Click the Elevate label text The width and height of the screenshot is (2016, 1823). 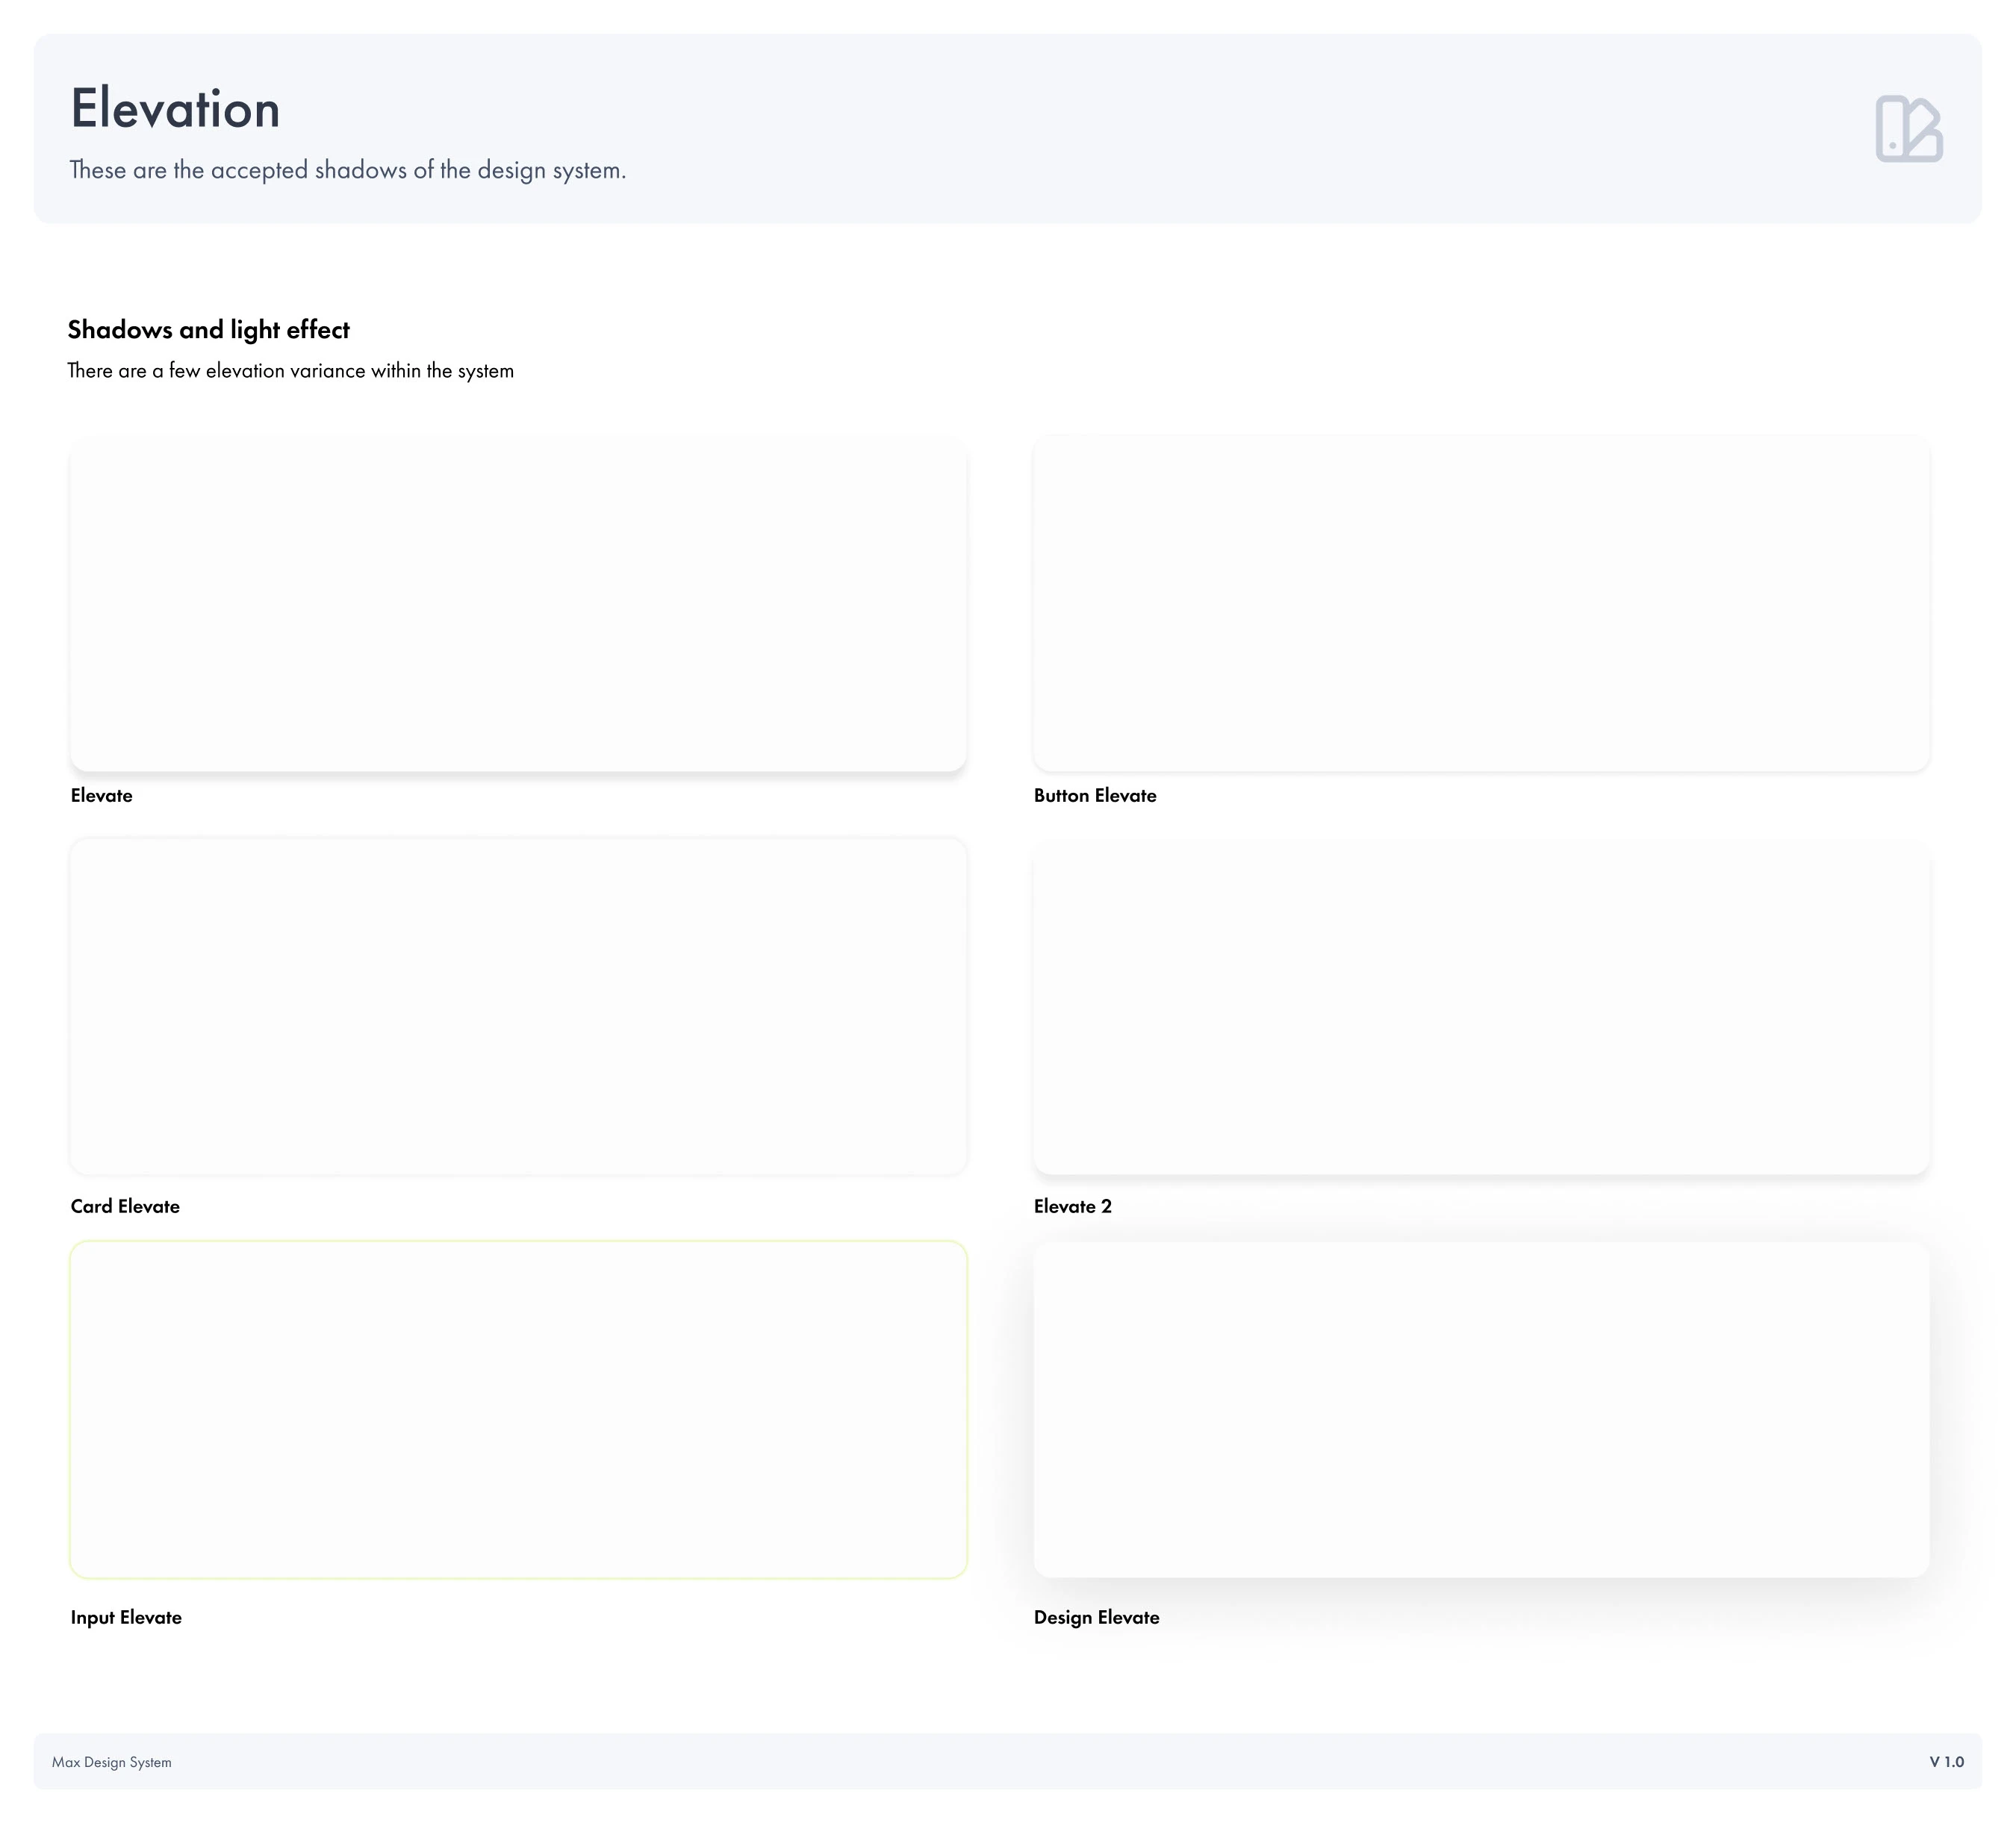(101, 796)
